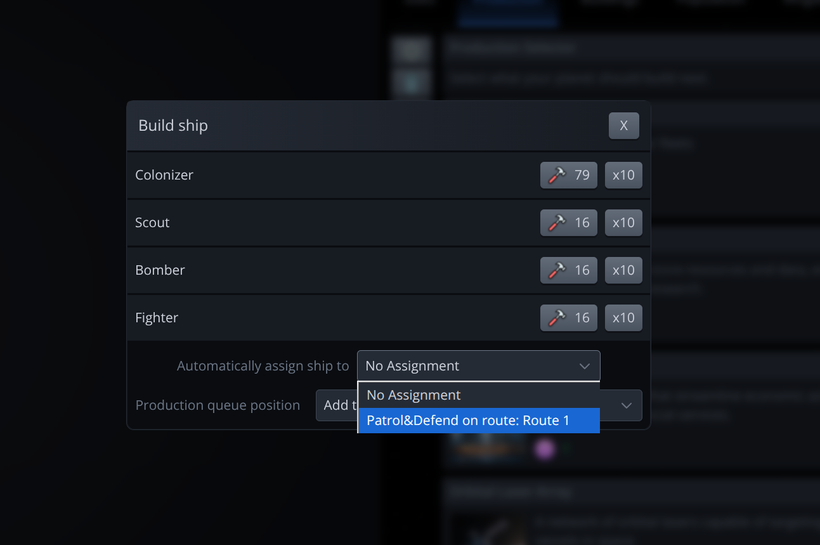Queue ten Fighters with x10
The width and height of the screenshot is (820, 545).
click(x=623, y=318)
